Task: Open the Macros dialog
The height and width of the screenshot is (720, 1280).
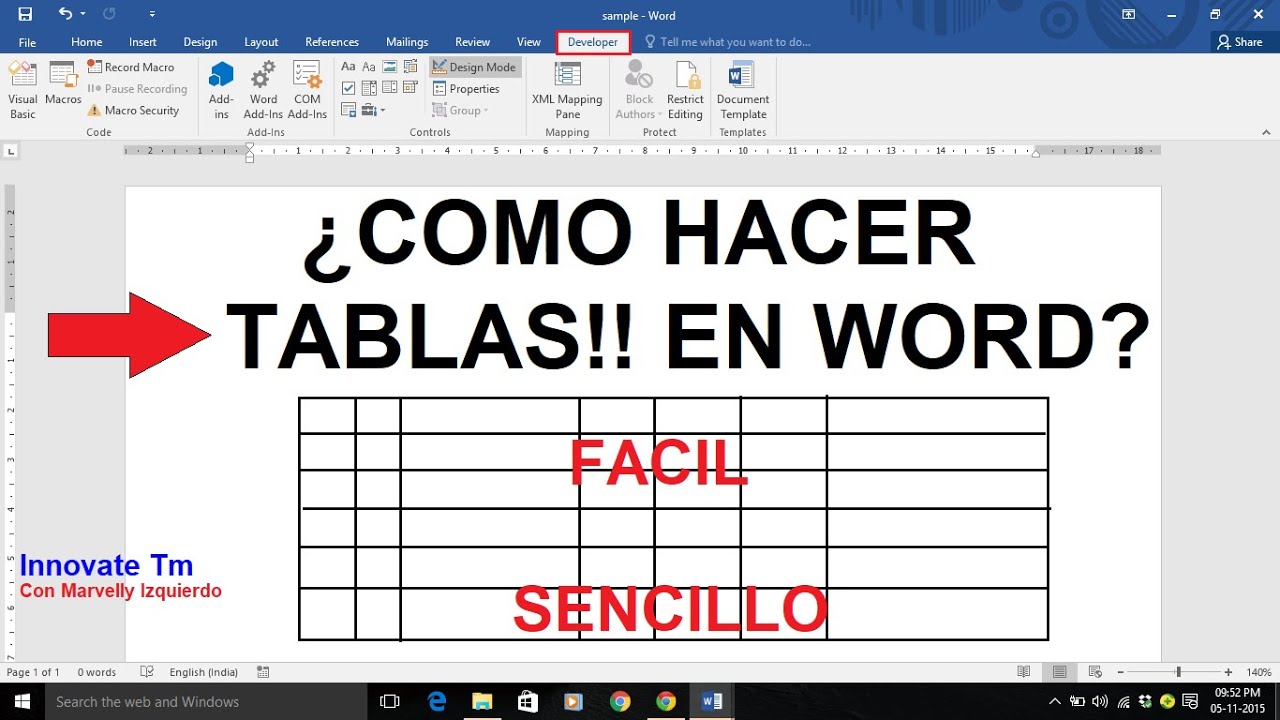Action: [x=63, y=84]
